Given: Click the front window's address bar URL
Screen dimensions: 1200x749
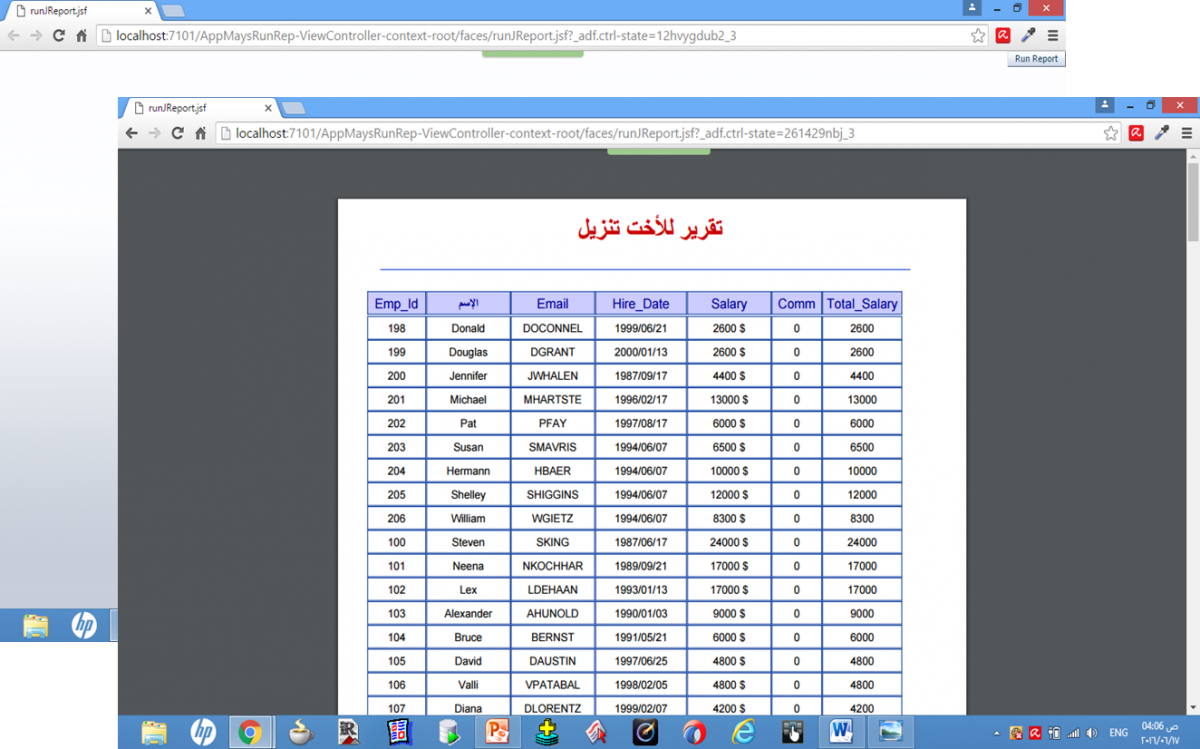Looking at the screenshot, I should (x=545, y=133).
